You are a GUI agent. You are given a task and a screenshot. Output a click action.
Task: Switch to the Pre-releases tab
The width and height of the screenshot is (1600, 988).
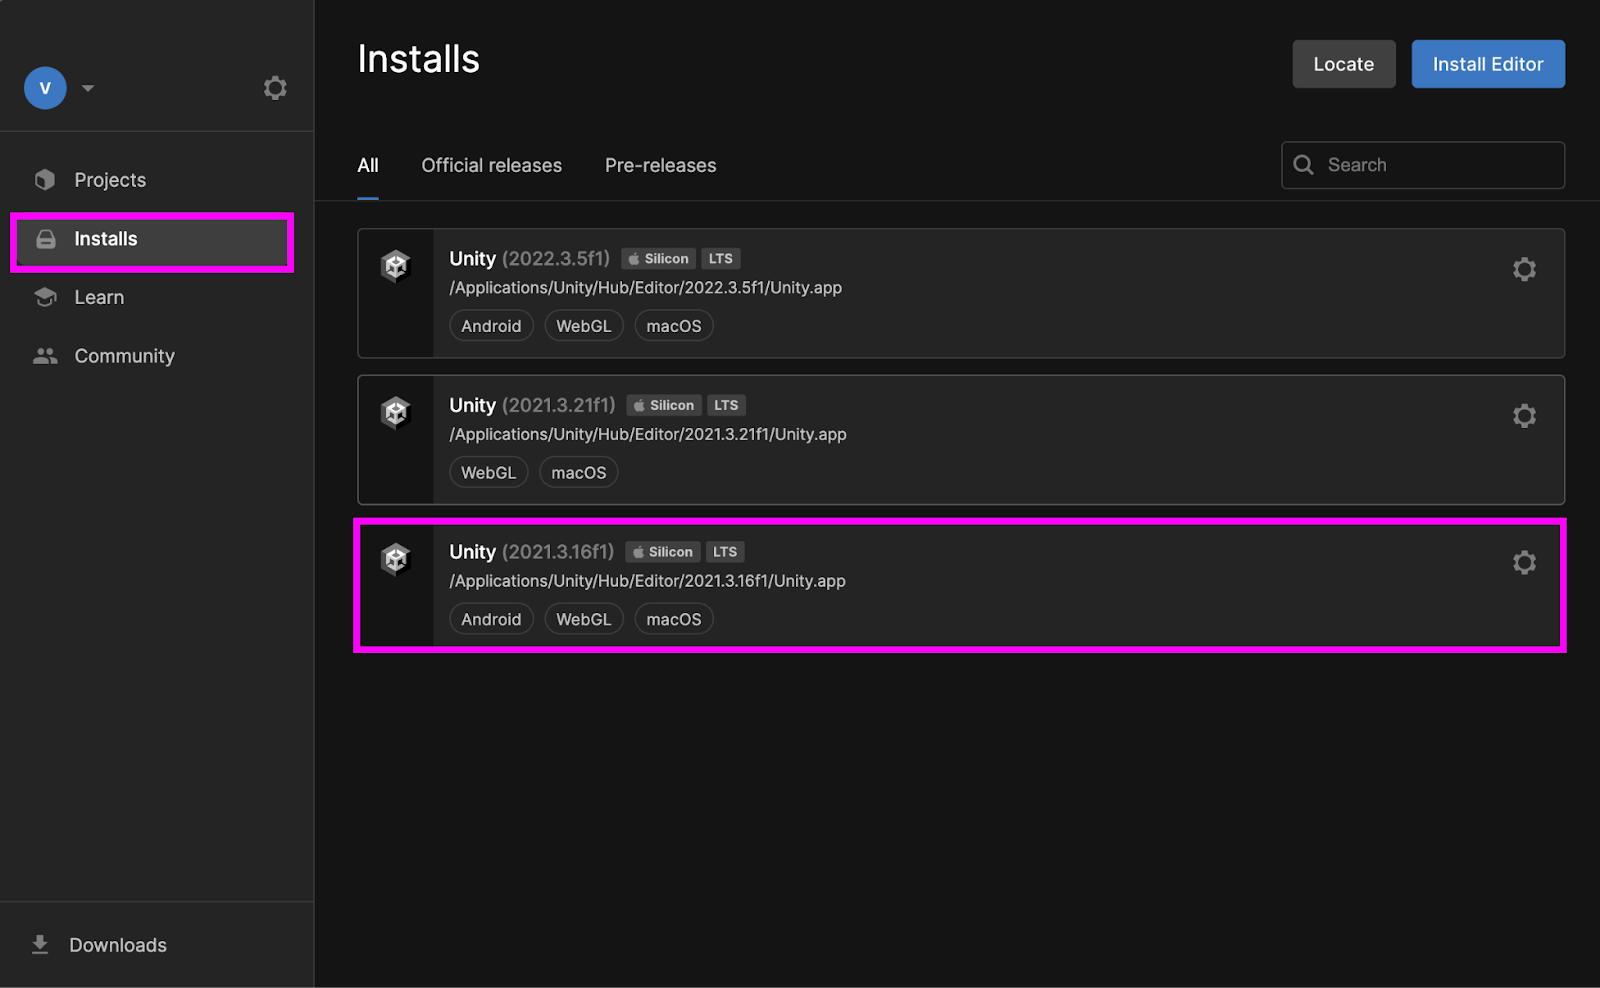click(660, 166)
